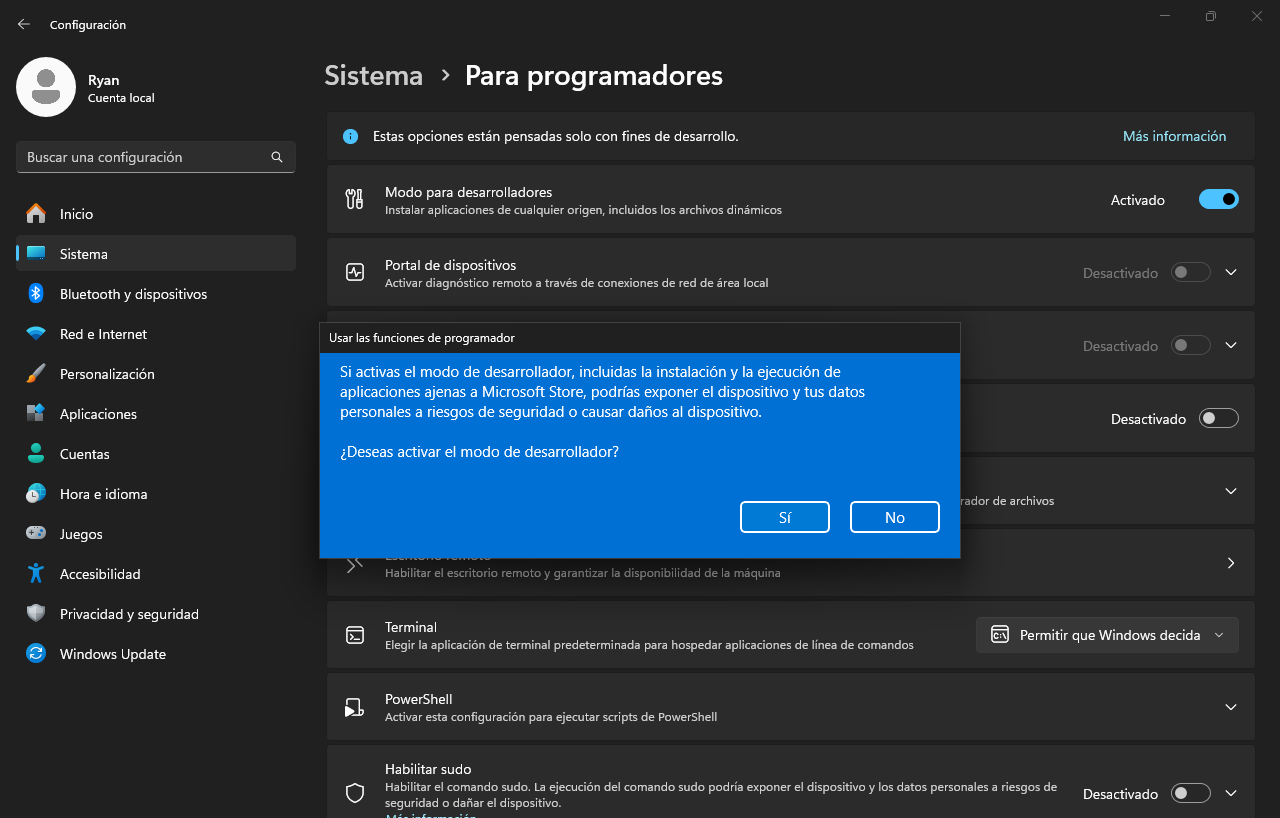Image resolution: width=1280 pixels, height=818 pixels.
Task: Go back to Sistema in the breadcrumb
Action: 373,75
